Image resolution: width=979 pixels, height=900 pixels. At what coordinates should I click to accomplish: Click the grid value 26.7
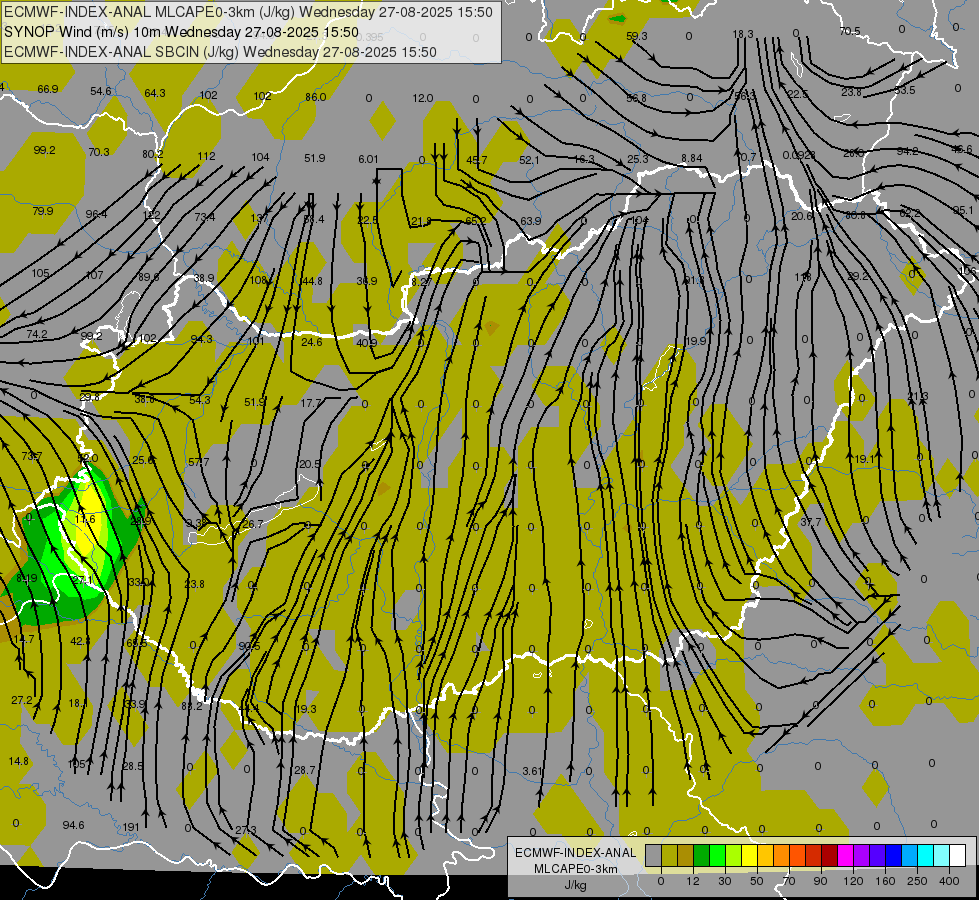tap(253, 524)
